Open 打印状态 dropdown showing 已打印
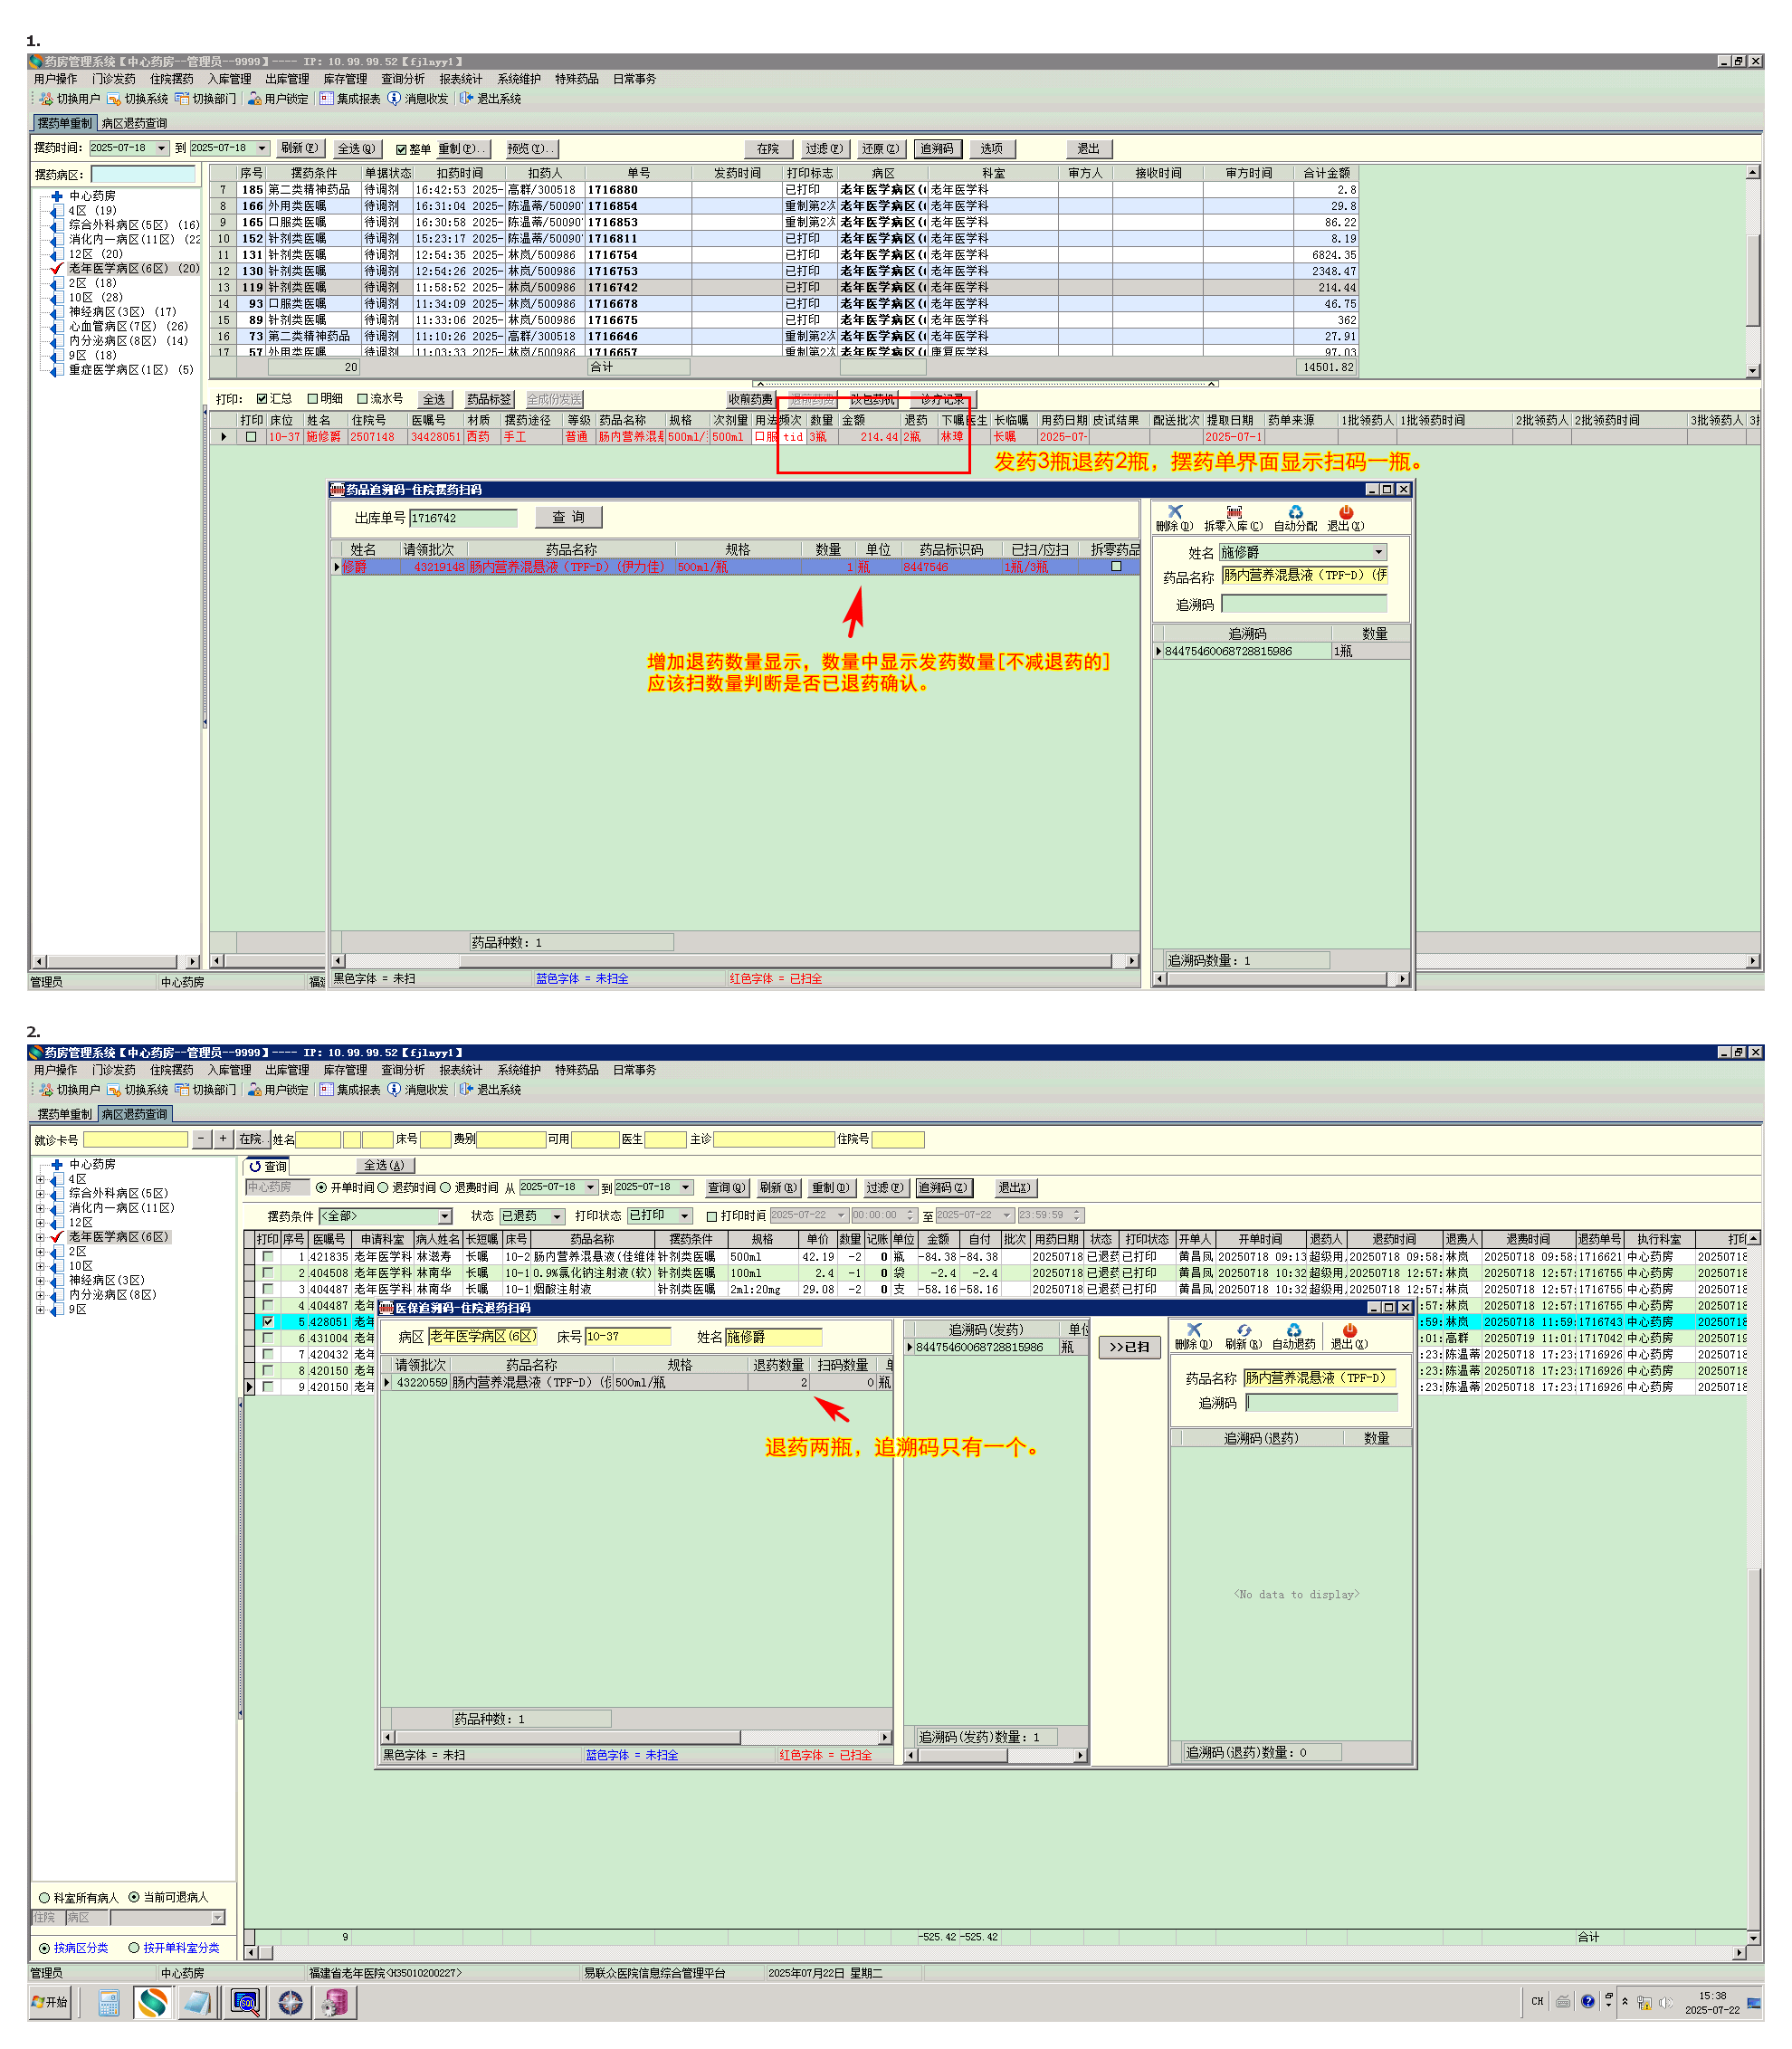Image resolution: width=1792 pixels, height=2049 pixels. coord(685,1216)
